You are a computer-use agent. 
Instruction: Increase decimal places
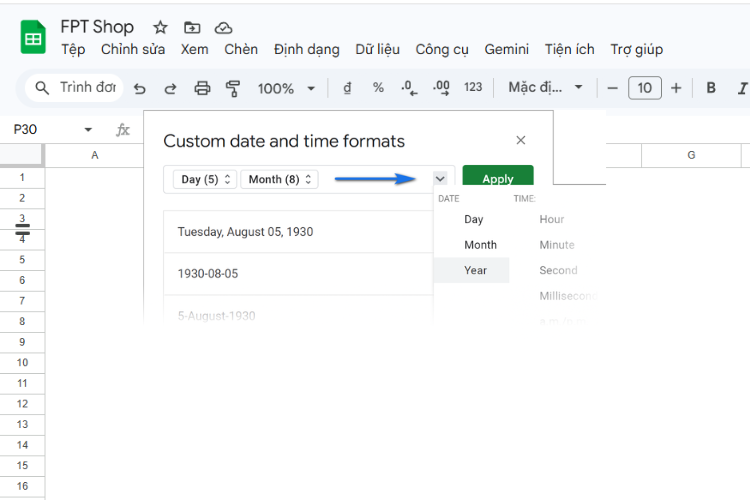(x=441, y=88)
